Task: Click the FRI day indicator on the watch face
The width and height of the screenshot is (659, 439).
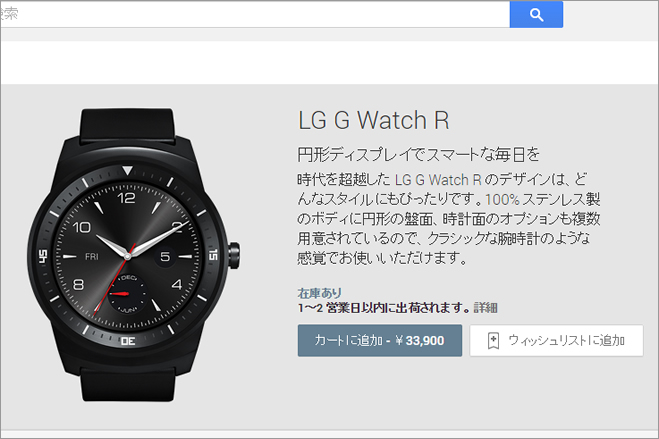Action: pyautogui.click(x=92, y=256)
